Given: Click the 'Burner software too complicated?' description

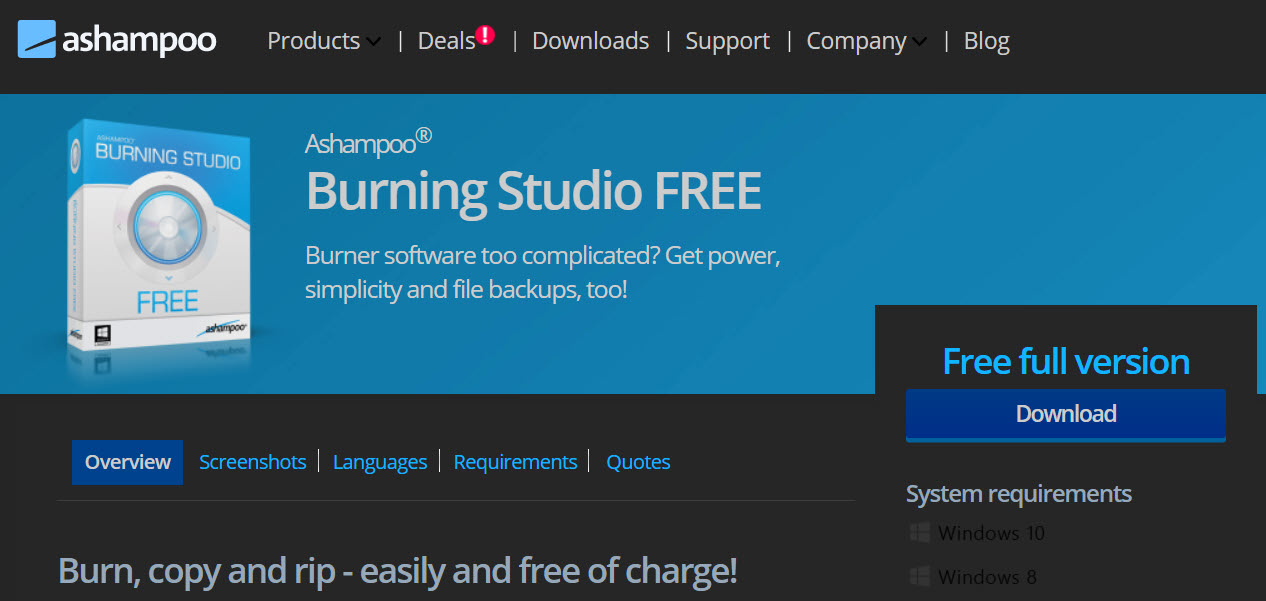Looking at the screenshot, I should pos(542,272).
